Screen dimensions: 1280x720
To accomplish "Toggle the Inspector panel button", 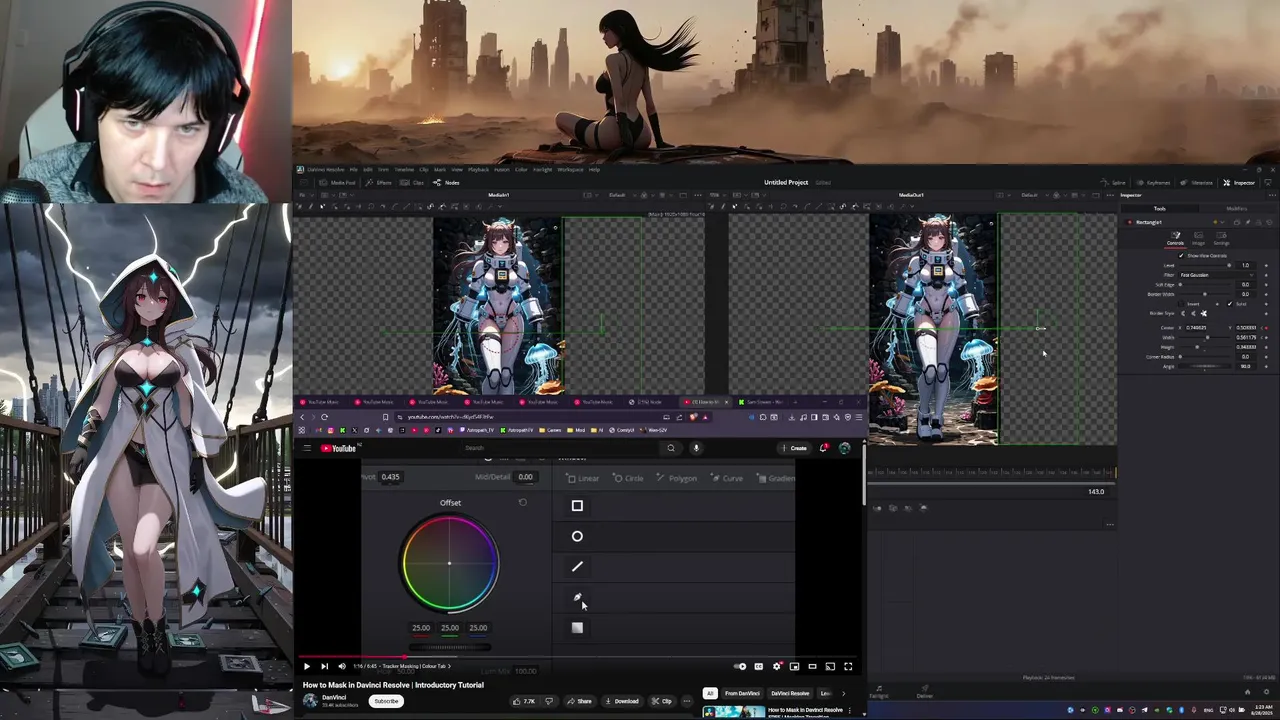I will click(x=1238, y=183).
